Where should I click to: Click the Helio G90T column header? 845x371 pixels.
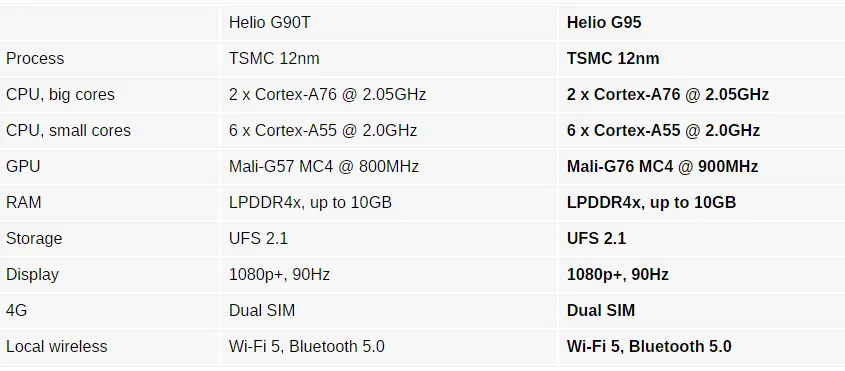269,23
